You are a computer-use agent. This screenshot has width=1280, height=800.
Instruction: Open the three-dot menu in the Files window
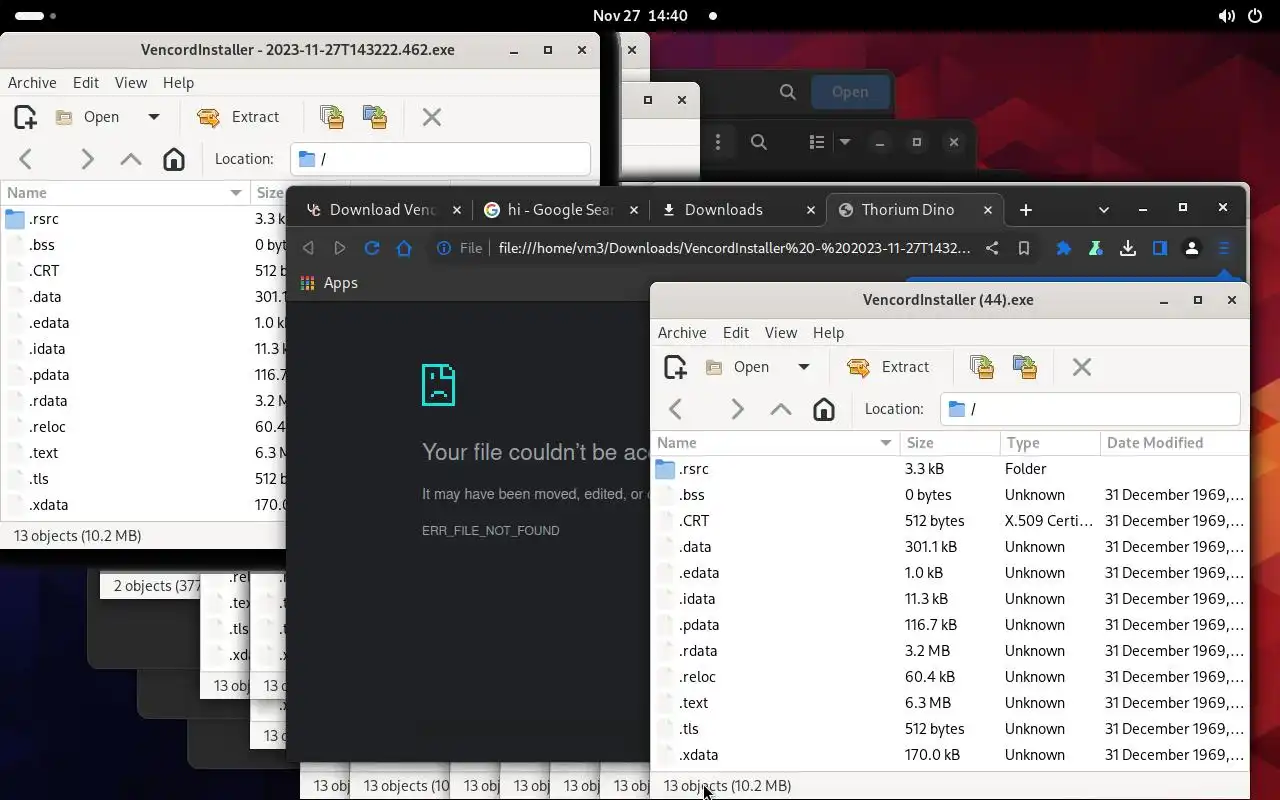[x=718, y=142]
